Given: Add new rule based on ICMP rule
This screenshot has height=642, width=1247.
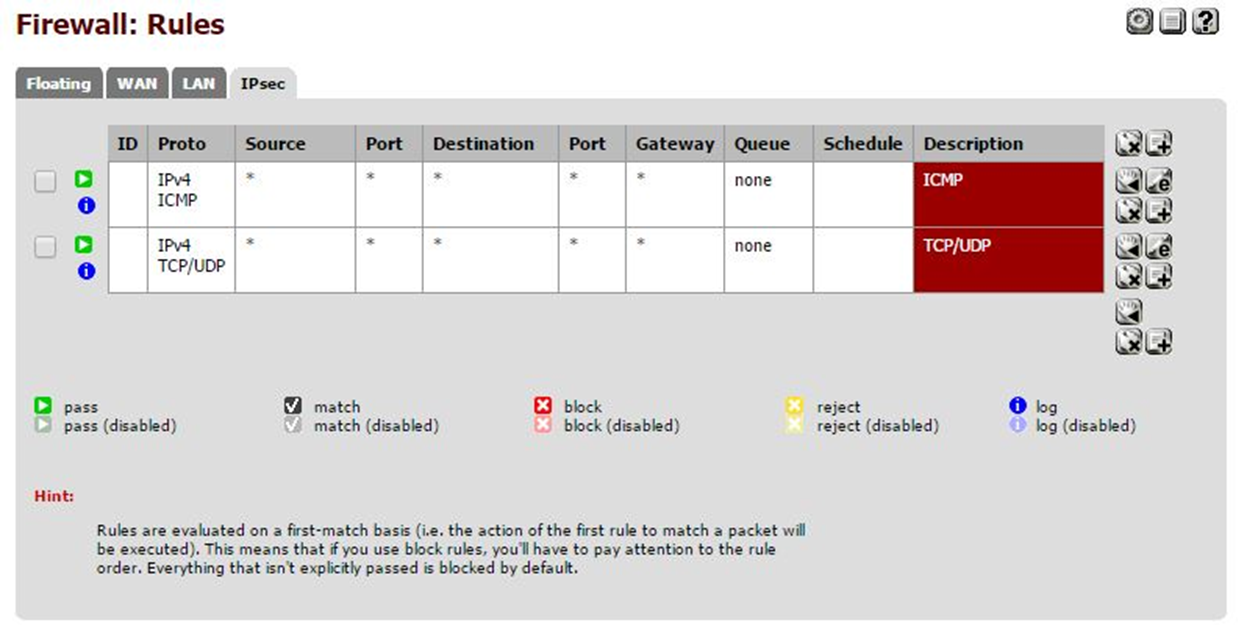Looking at the screenshot, I should point(1159,210).
